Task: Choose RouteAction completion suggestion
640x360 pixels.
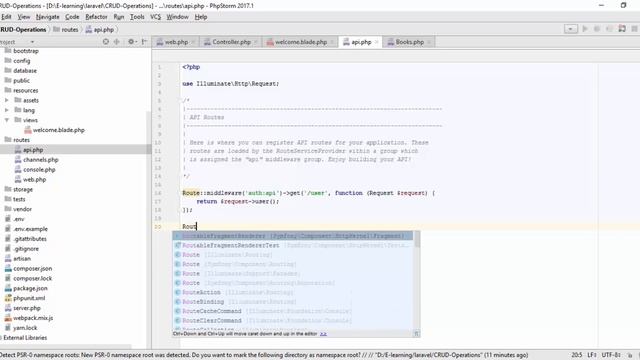Action: (x=293, y=292)
